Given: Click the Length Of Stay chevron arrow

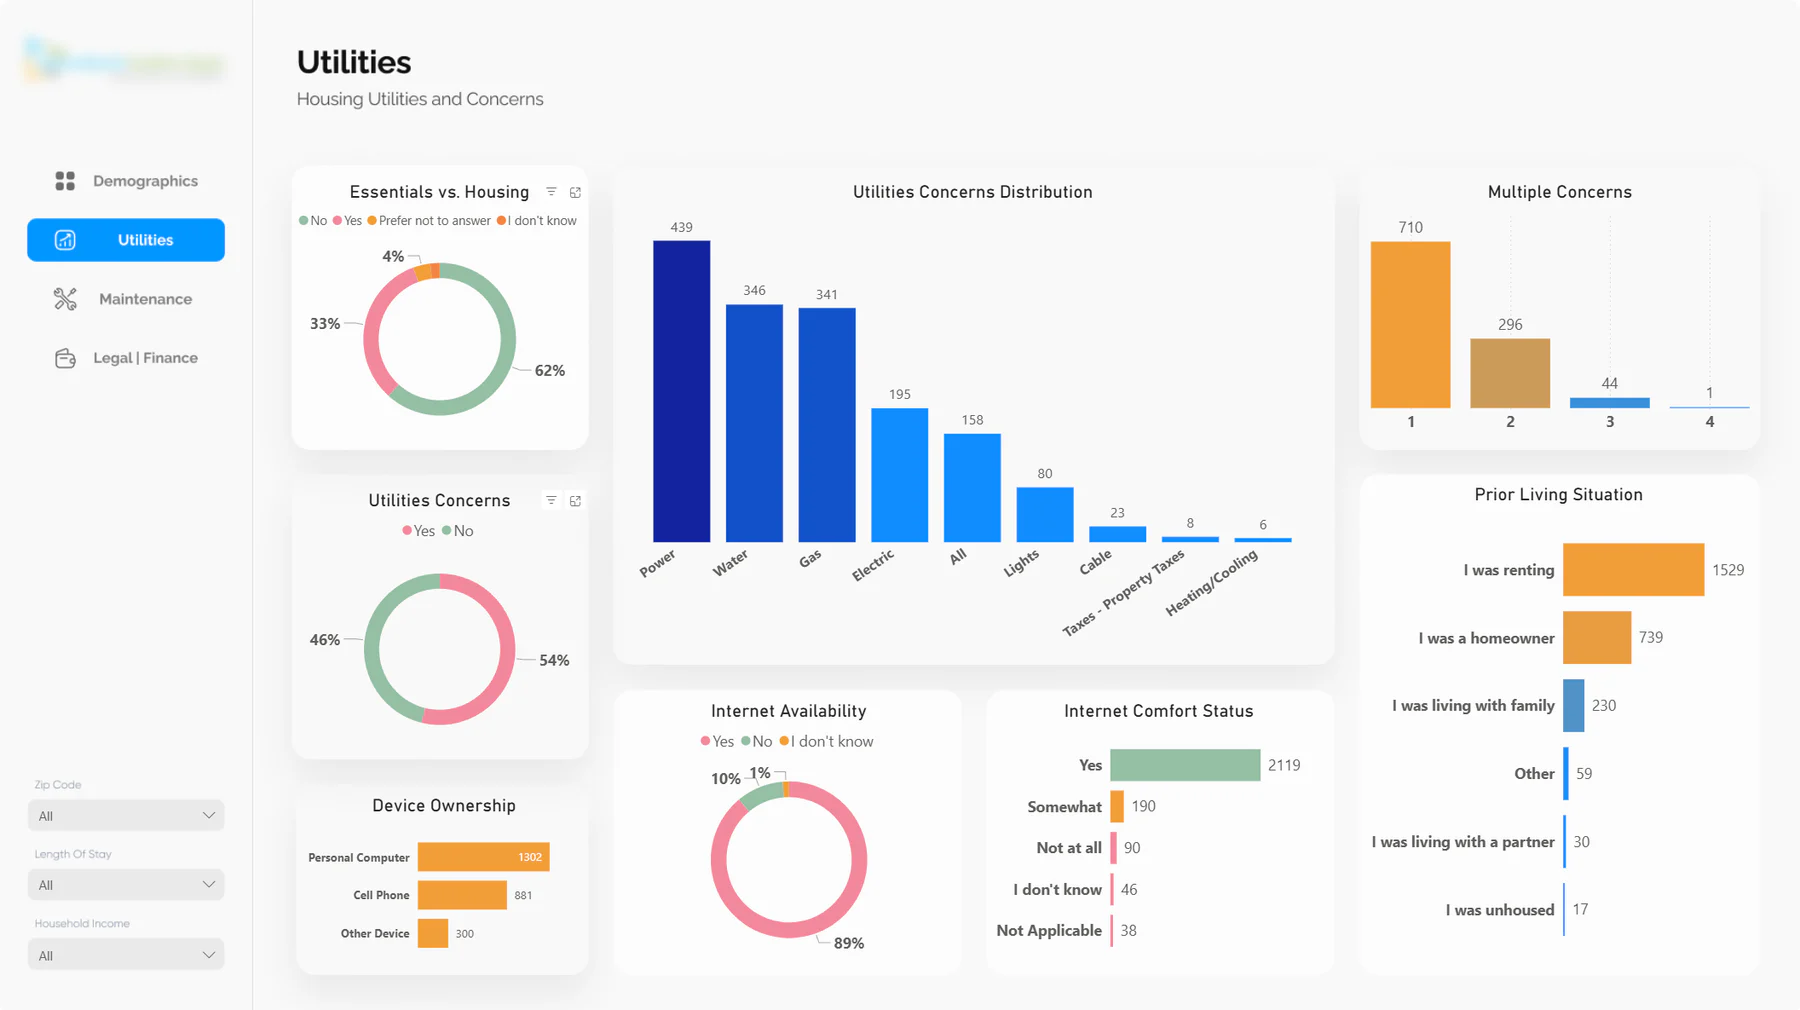Looking at the screenshot, I should 208,885.
